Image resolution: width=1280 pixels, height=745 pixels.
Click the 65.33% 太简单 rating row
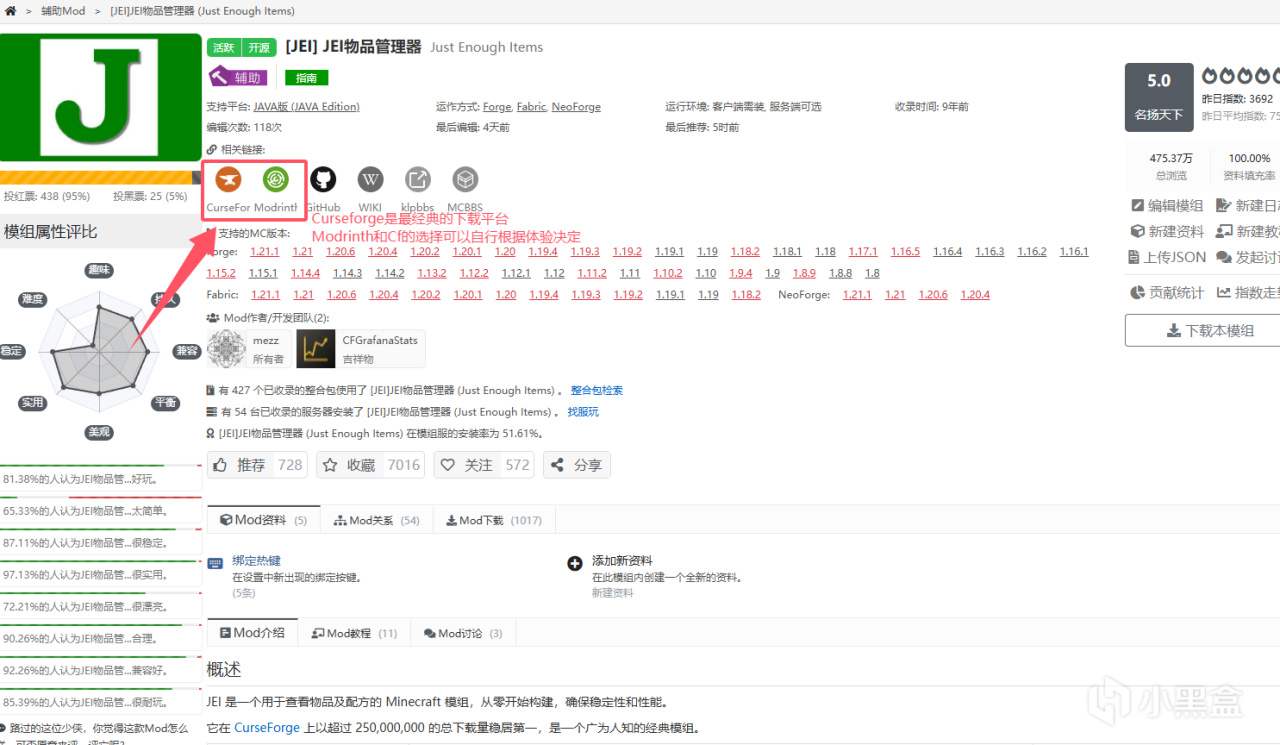(x=101, y=510)
